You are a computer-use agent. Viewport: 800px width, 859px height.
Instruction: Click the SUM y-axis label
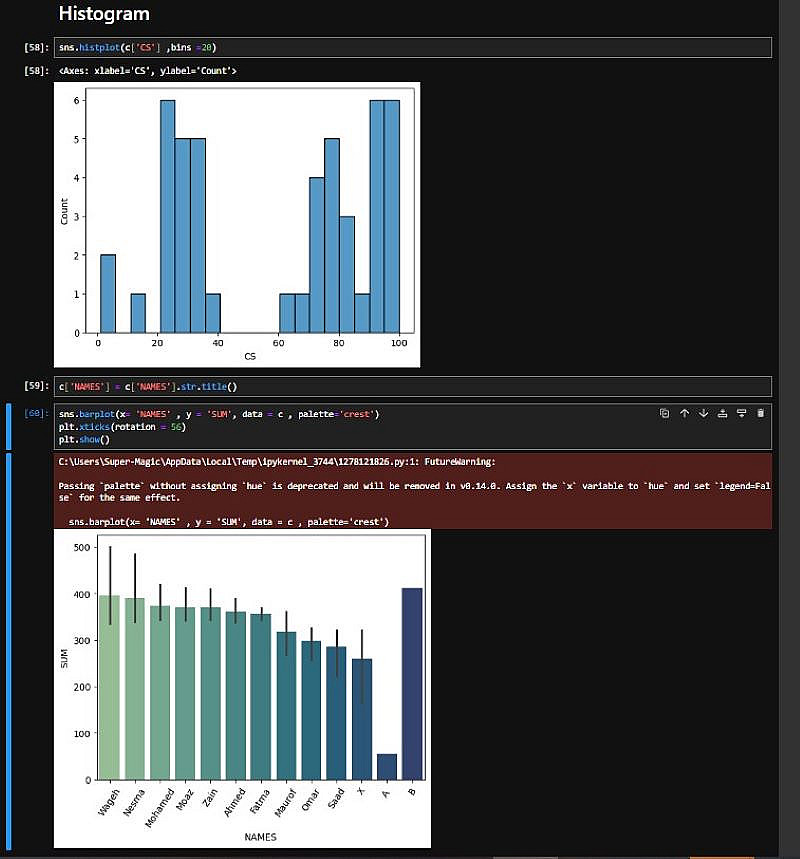[x=64, y=658]
